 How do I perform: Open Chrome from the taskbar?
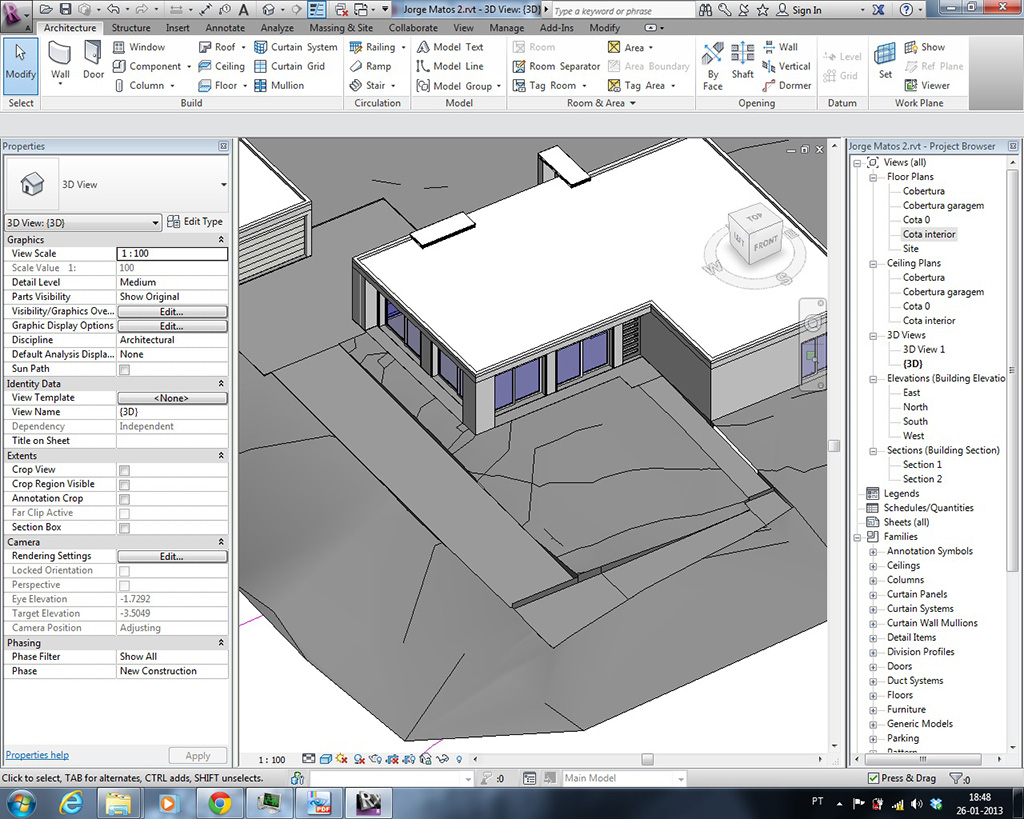click(218, 802)
